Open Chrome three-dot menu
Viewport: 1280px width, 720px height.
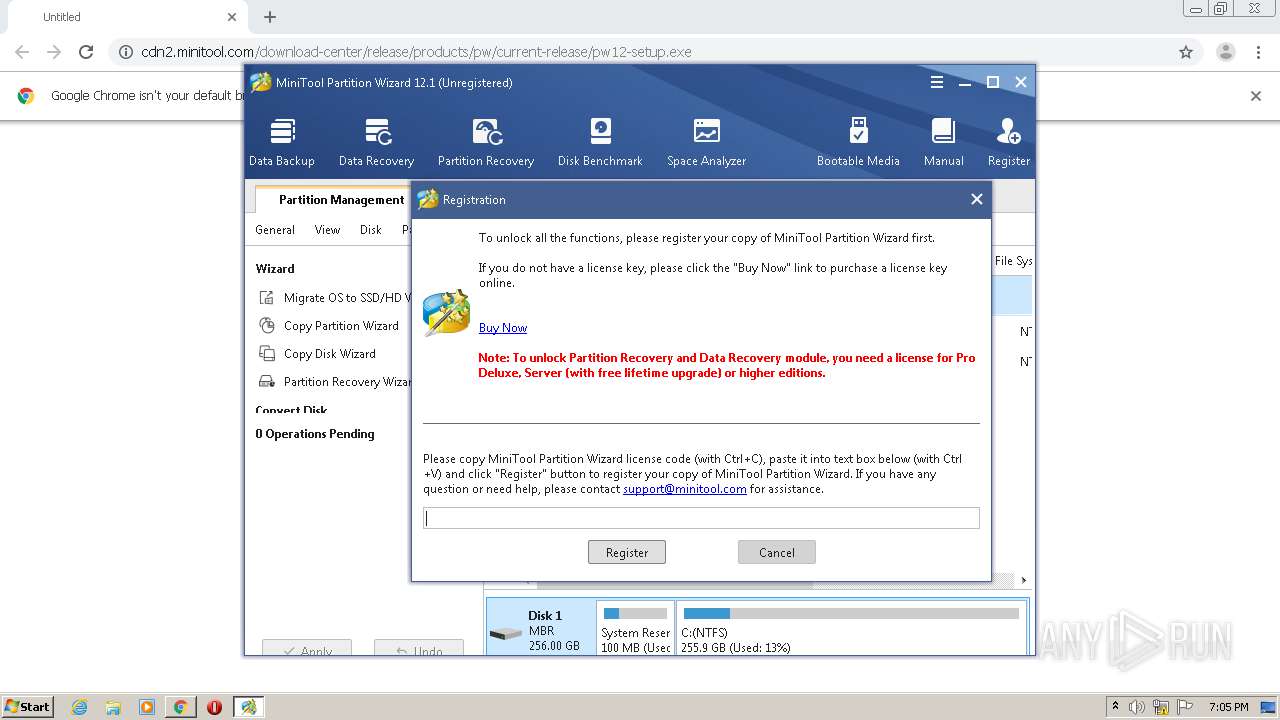1258,52
